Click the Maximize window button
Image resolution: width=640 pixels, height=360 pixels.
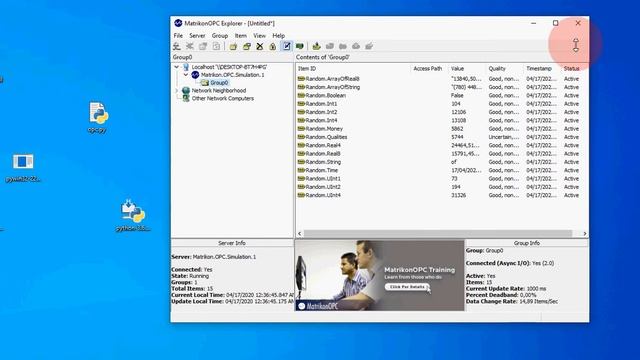(556, 23)
